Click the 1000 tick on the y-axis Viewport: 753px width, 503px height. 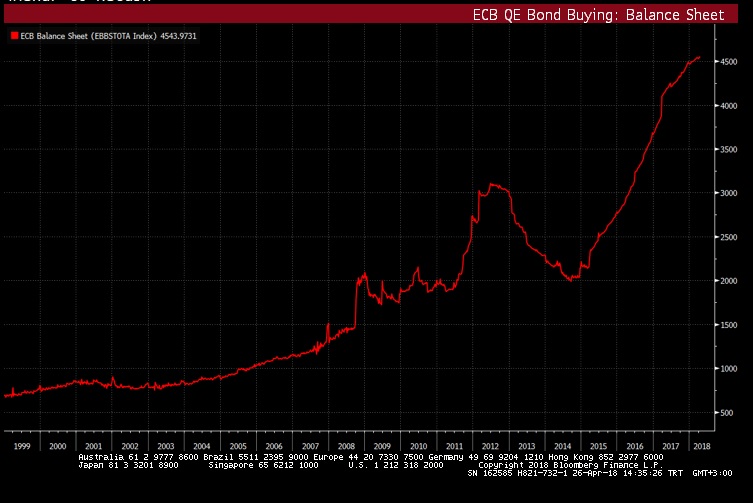tap(726, 369)
